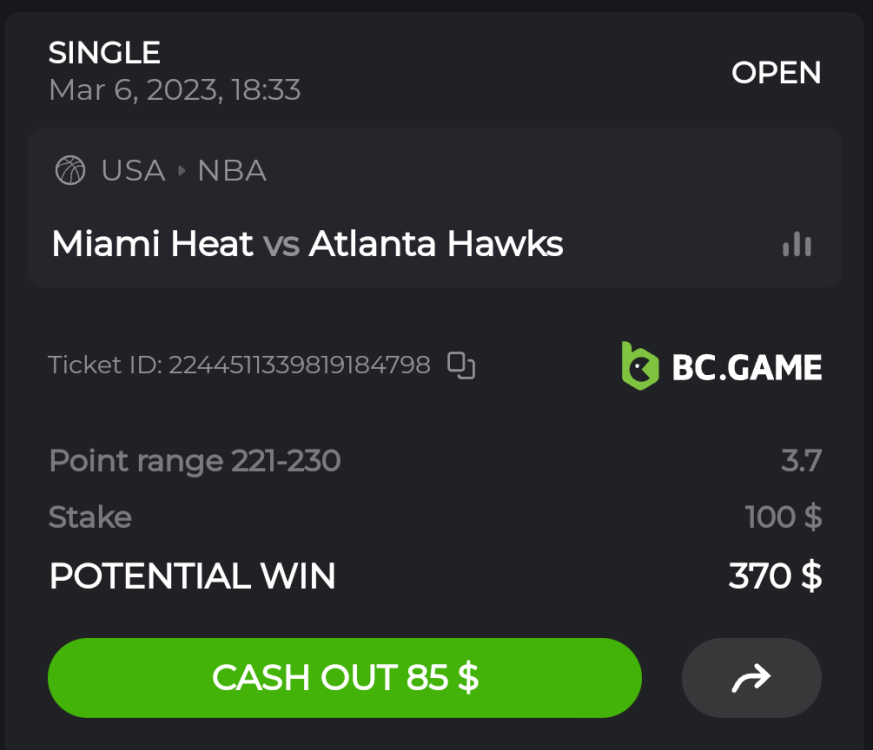Image resolution: width=873 pixels, height=750 pixels.
Task: Click the 370 $ potential win amount
Action: click(x=775, y=576)
